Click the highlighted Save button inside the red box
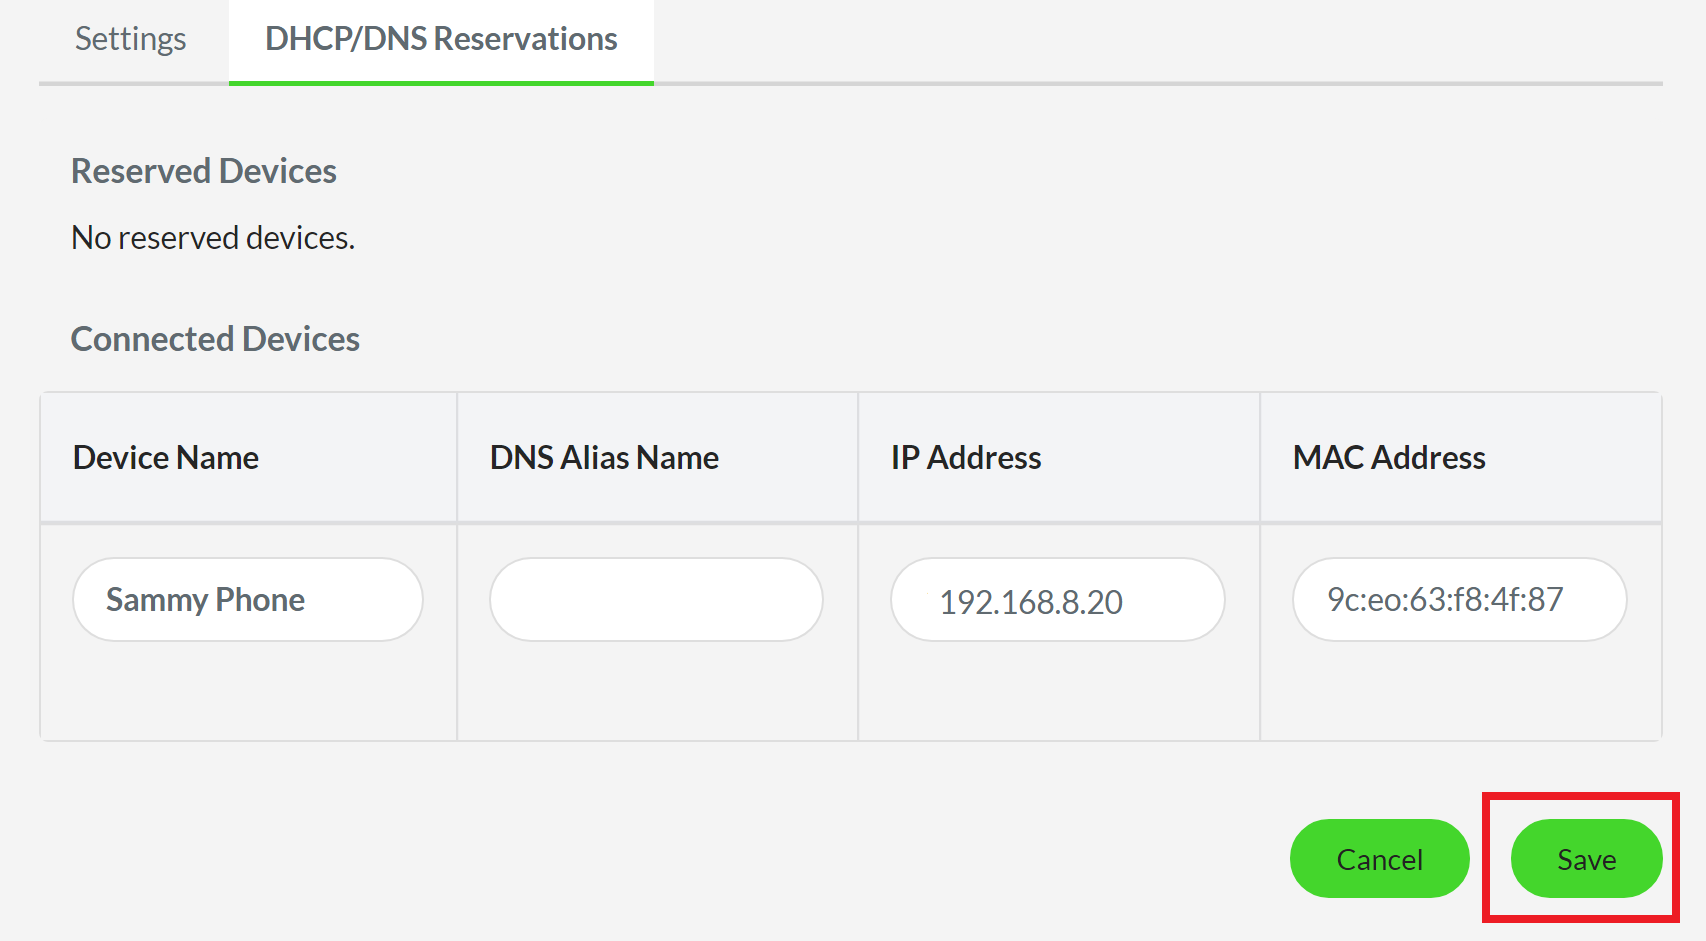 click(1585, 858)
